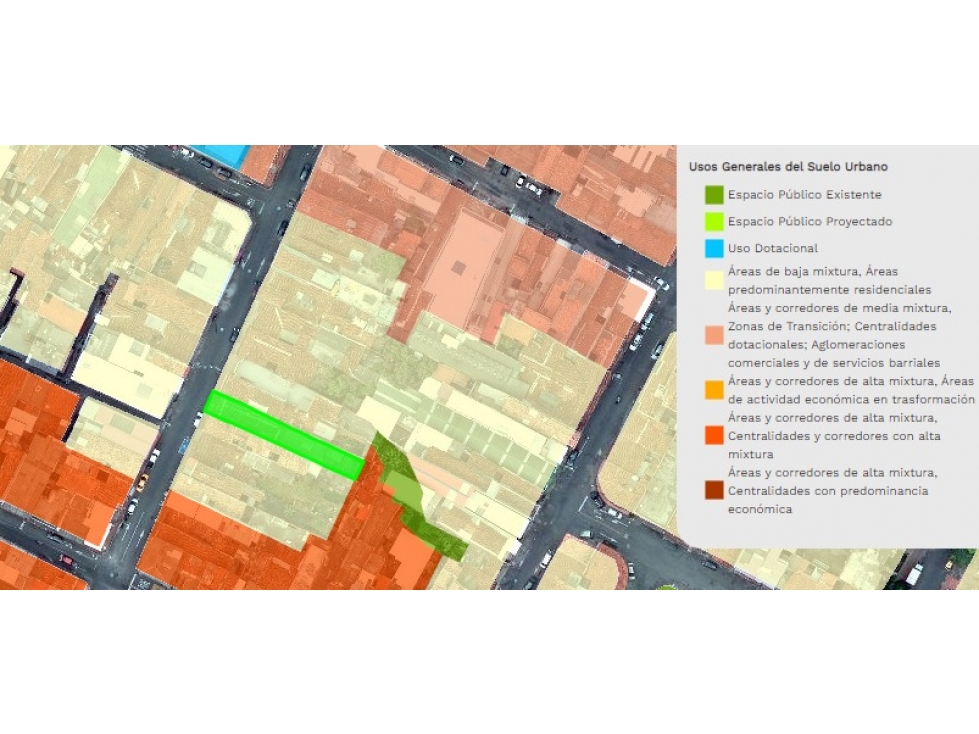Click the orange 'actividad económica en trasformación' swatch
Screen dimensions: 979x734
click(714, 390)
